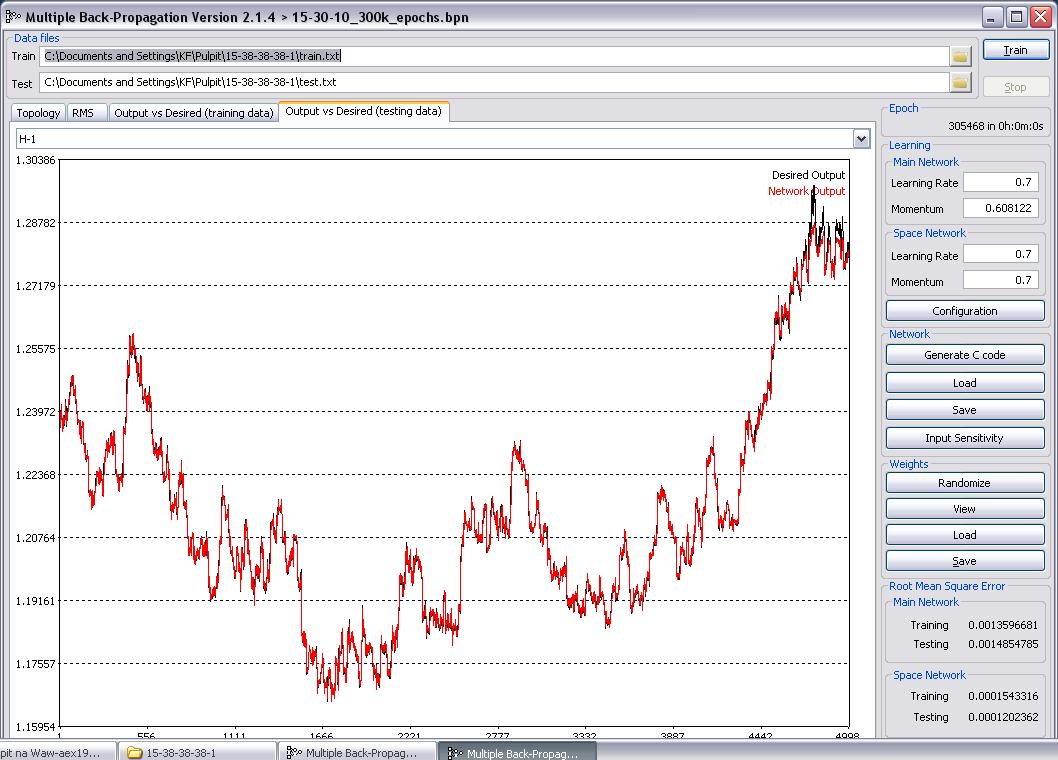Select active Multiple Back-Propag taskbar button
This screenshot has width=1058, height=760.
[x=518, y=752]
